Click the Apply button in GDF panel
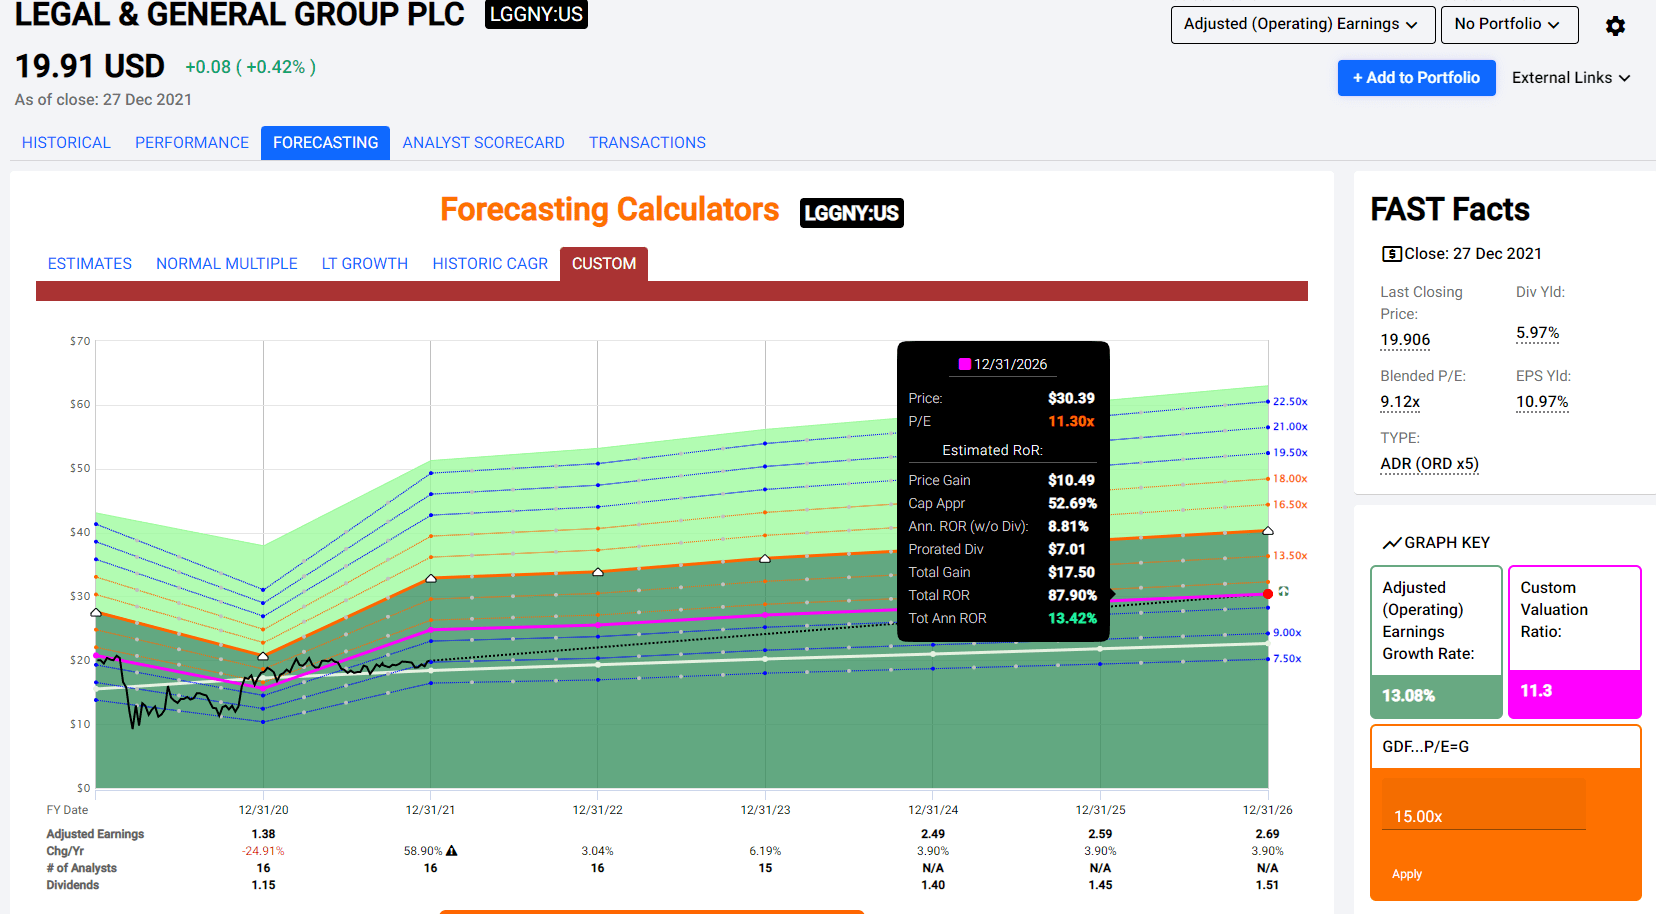 1407,874
